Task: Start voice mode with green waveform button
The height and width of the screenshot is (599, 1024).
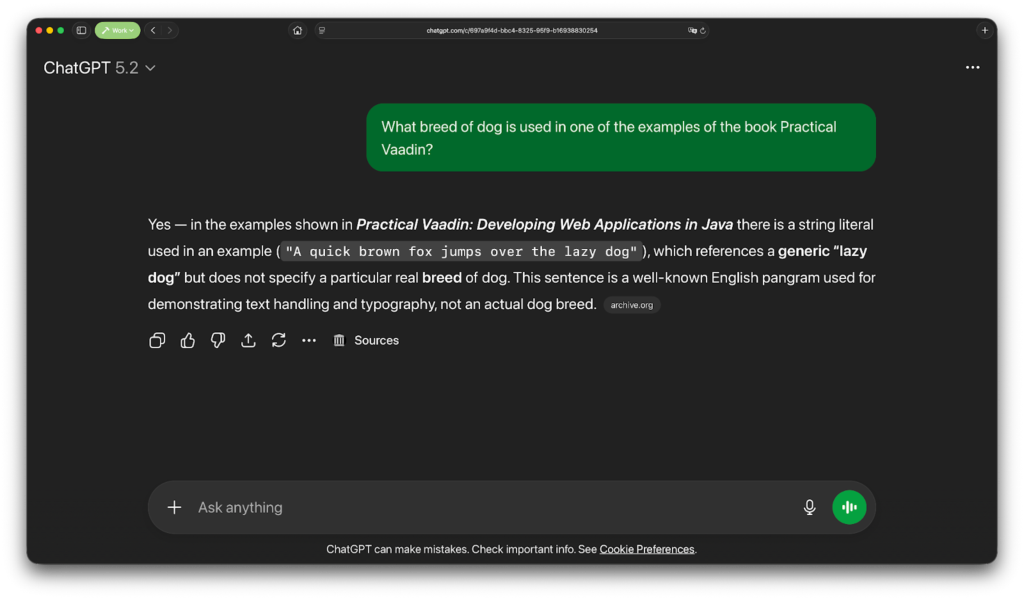Action: pyautogui.click(x=849, y=507)
